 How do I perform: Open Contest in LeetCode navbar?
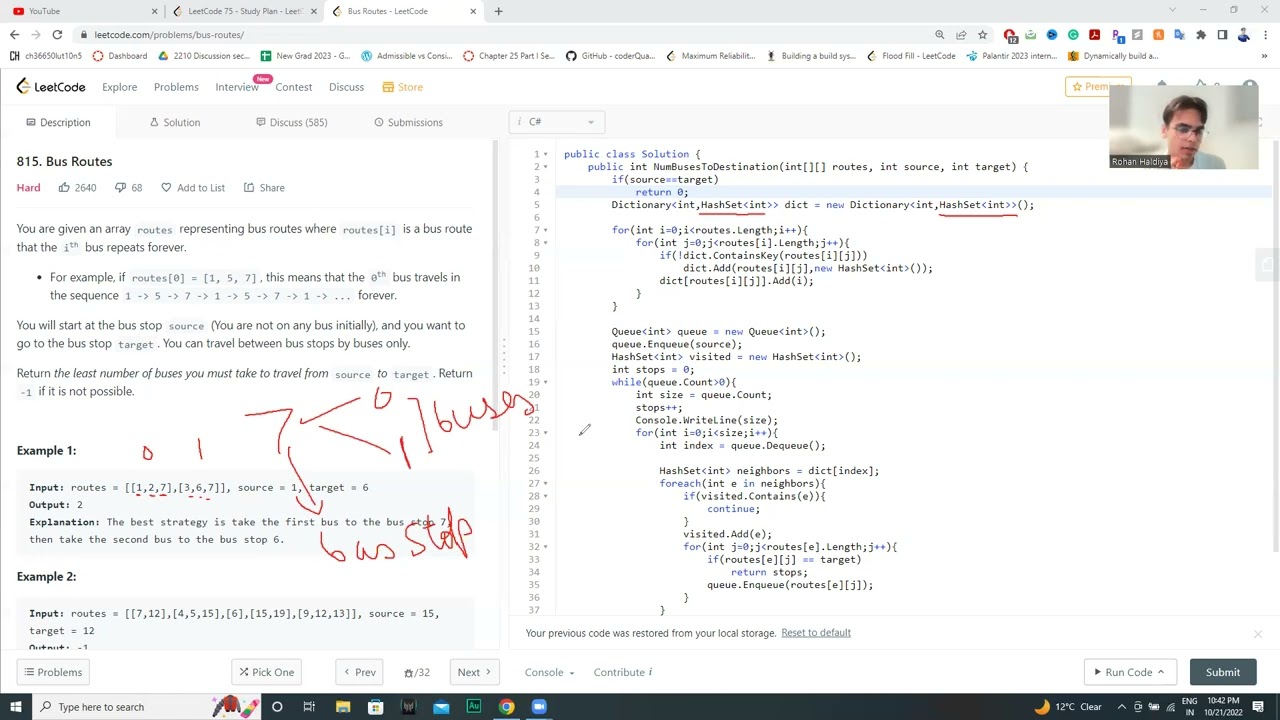[294, 87]
